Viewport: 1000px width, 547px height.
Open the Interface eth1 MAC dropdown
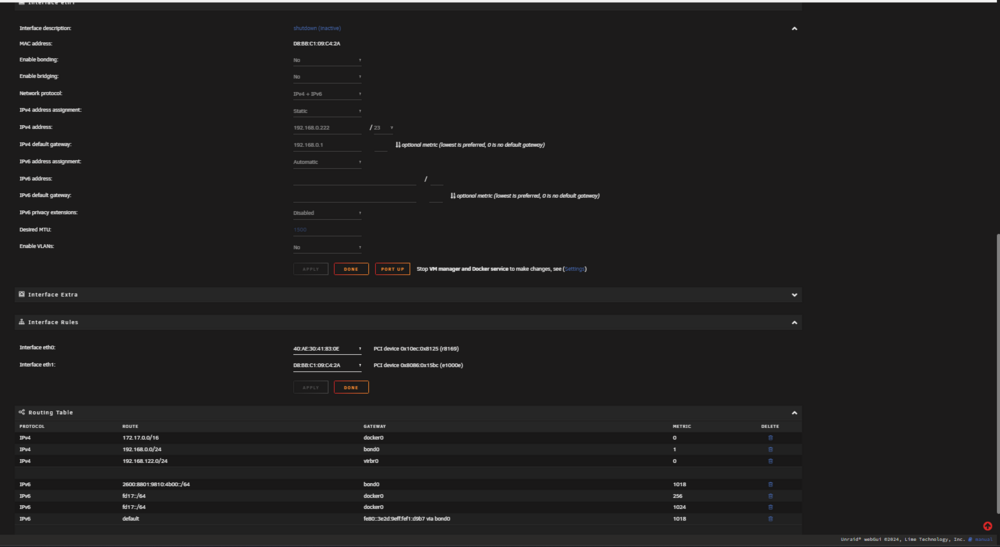[327, 365]
